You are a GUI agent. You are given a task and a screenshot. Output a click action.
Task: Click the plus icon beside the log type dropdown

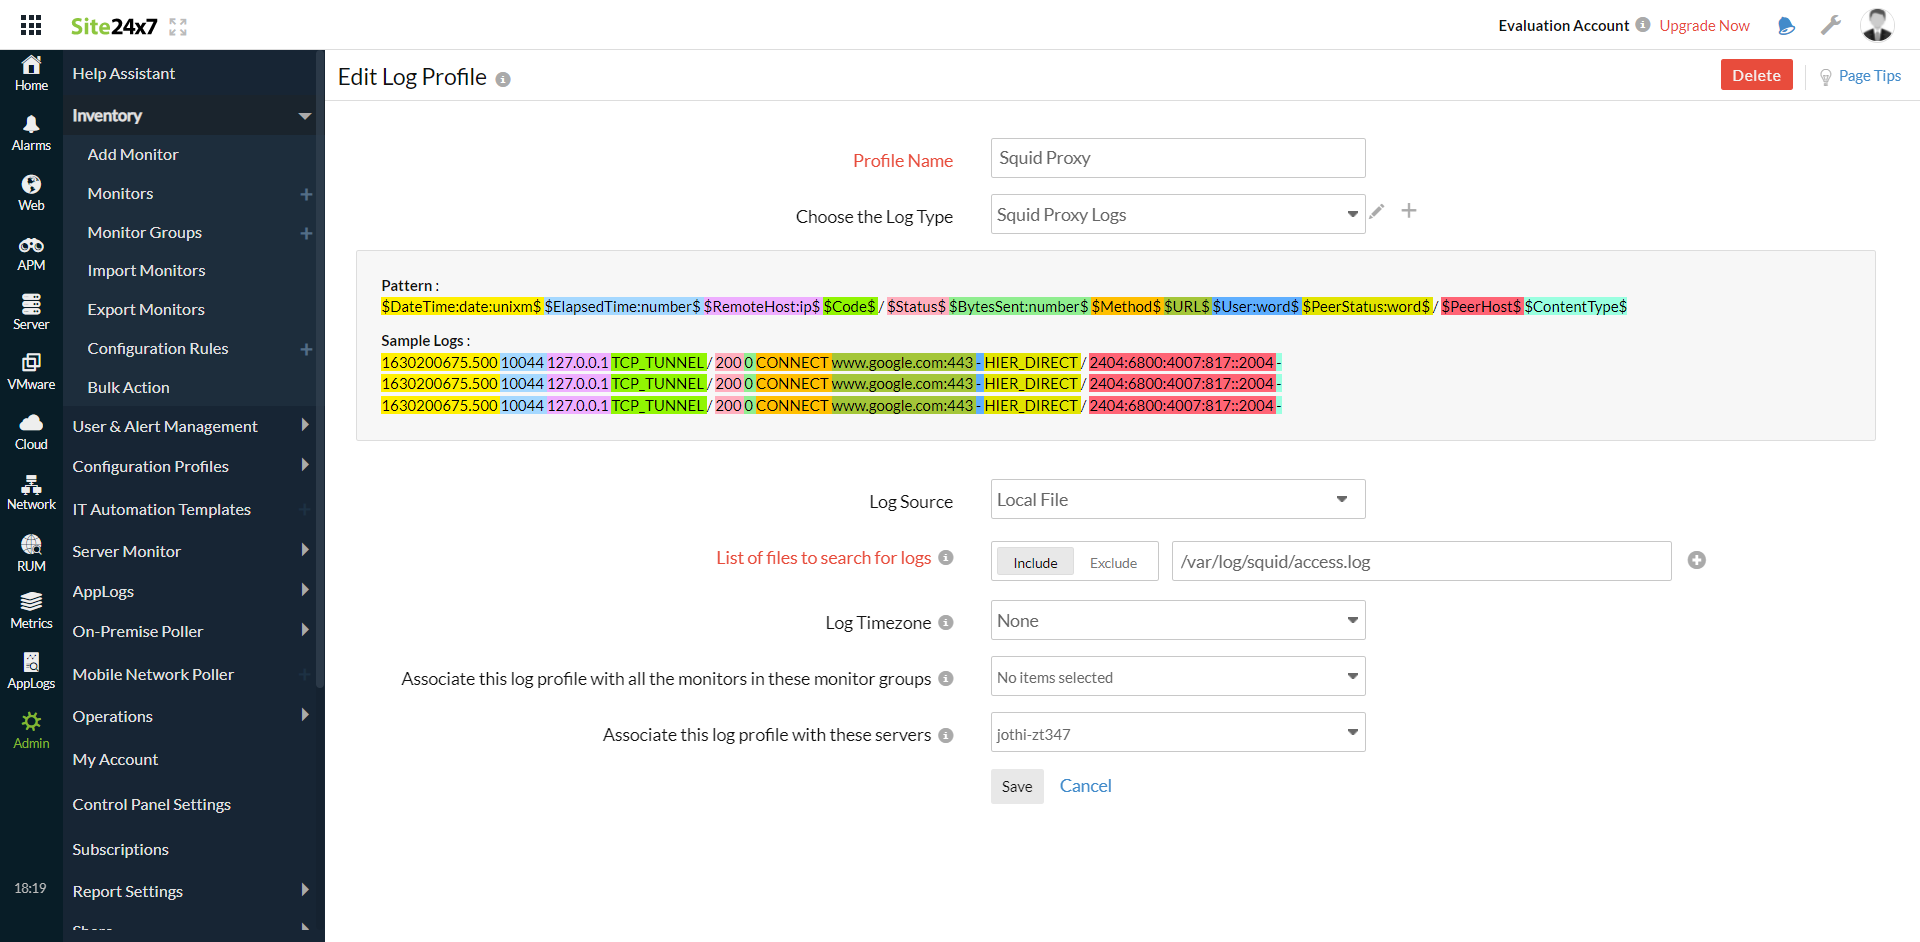pos(1409,211)
